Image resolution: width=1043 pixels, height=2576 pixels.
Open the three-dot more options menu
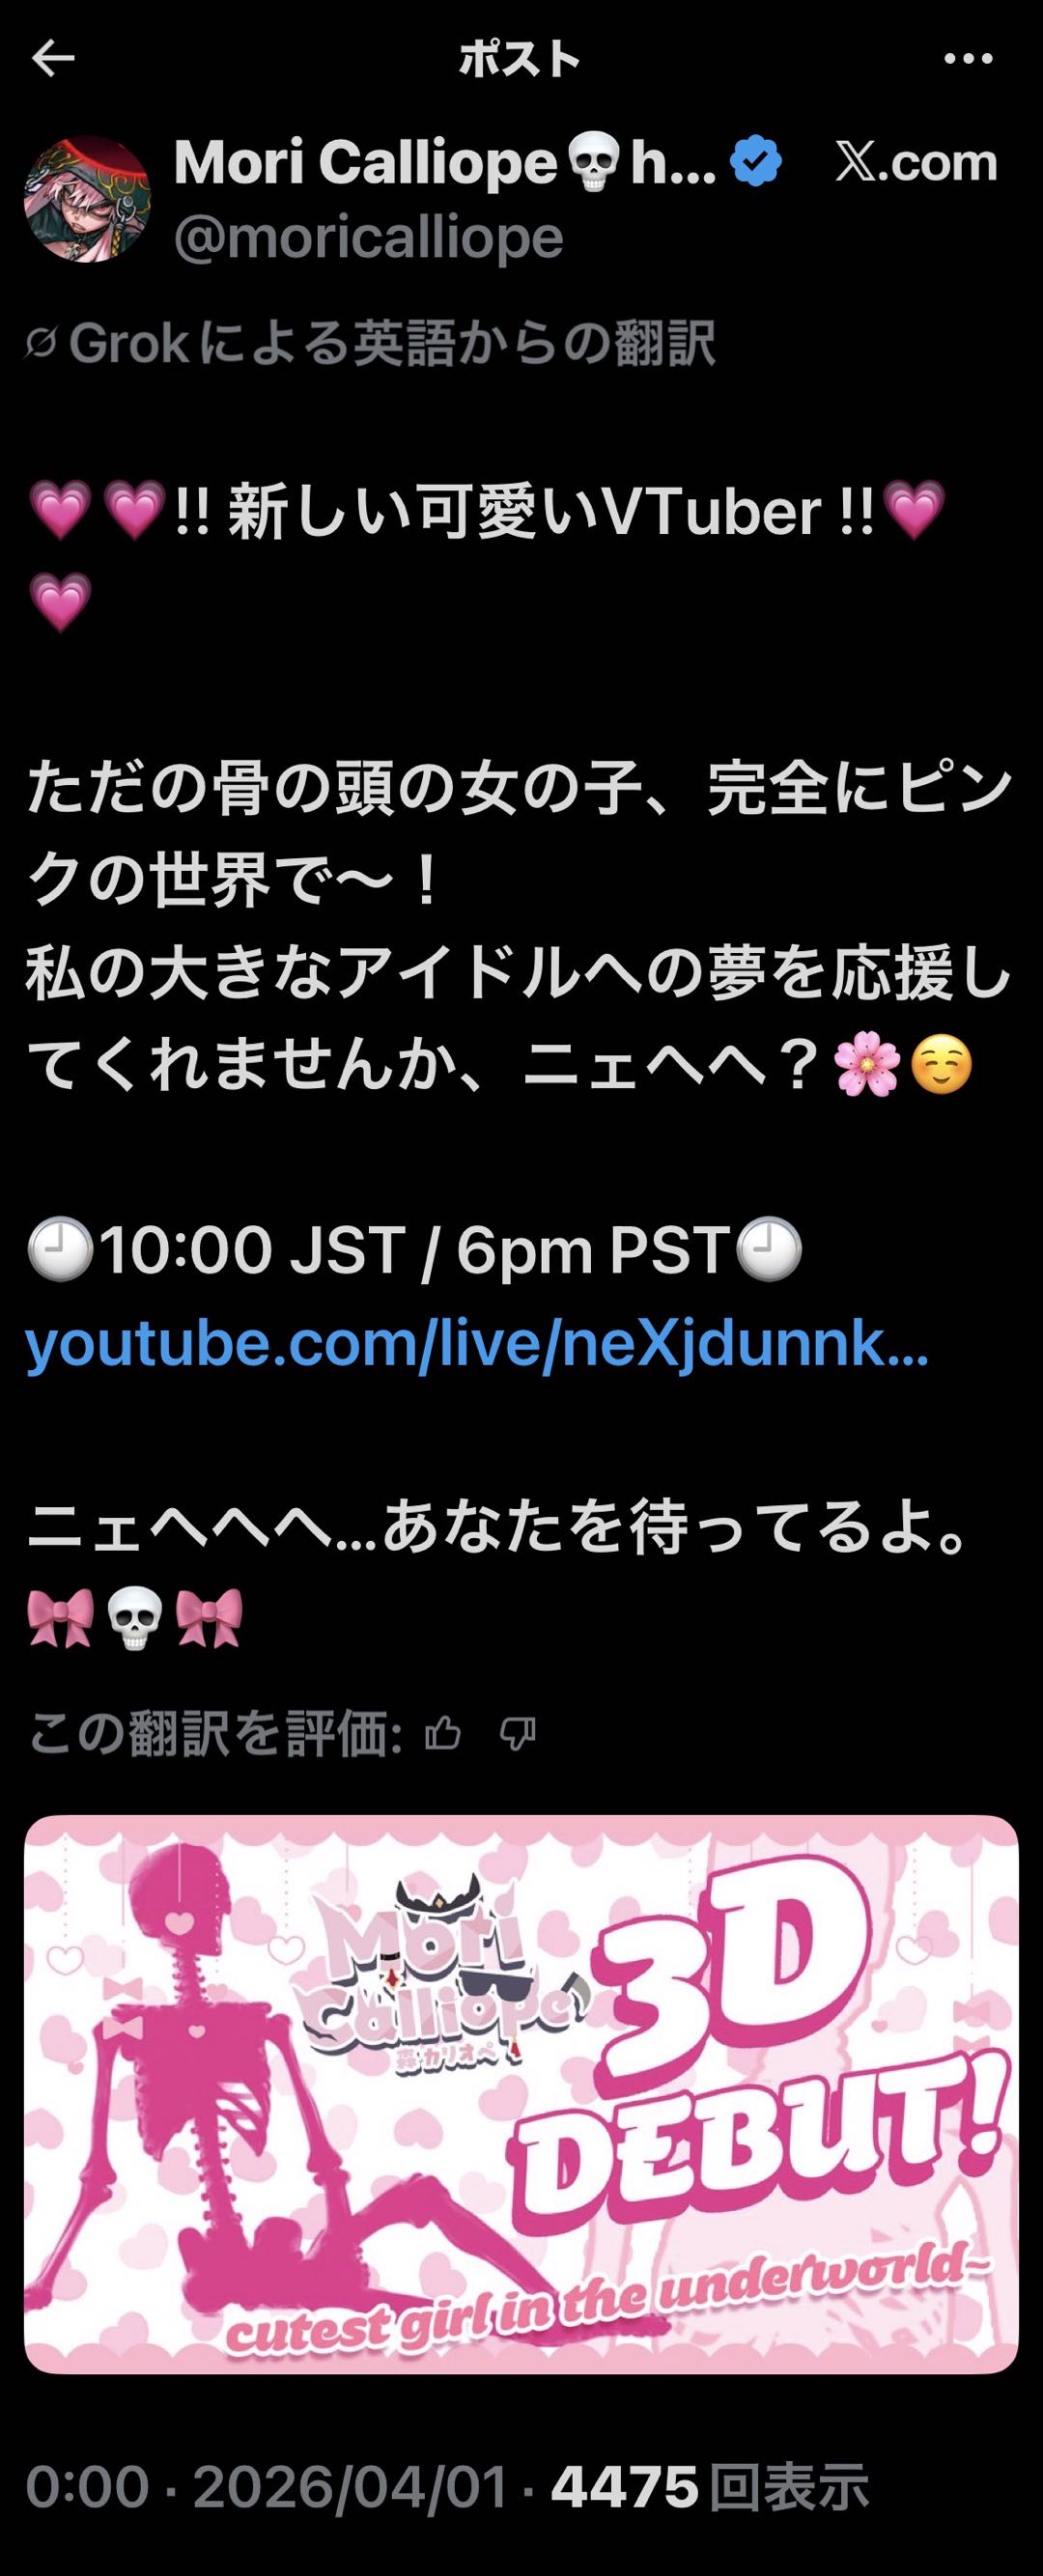pyautogui.click(x=968, y=60)
